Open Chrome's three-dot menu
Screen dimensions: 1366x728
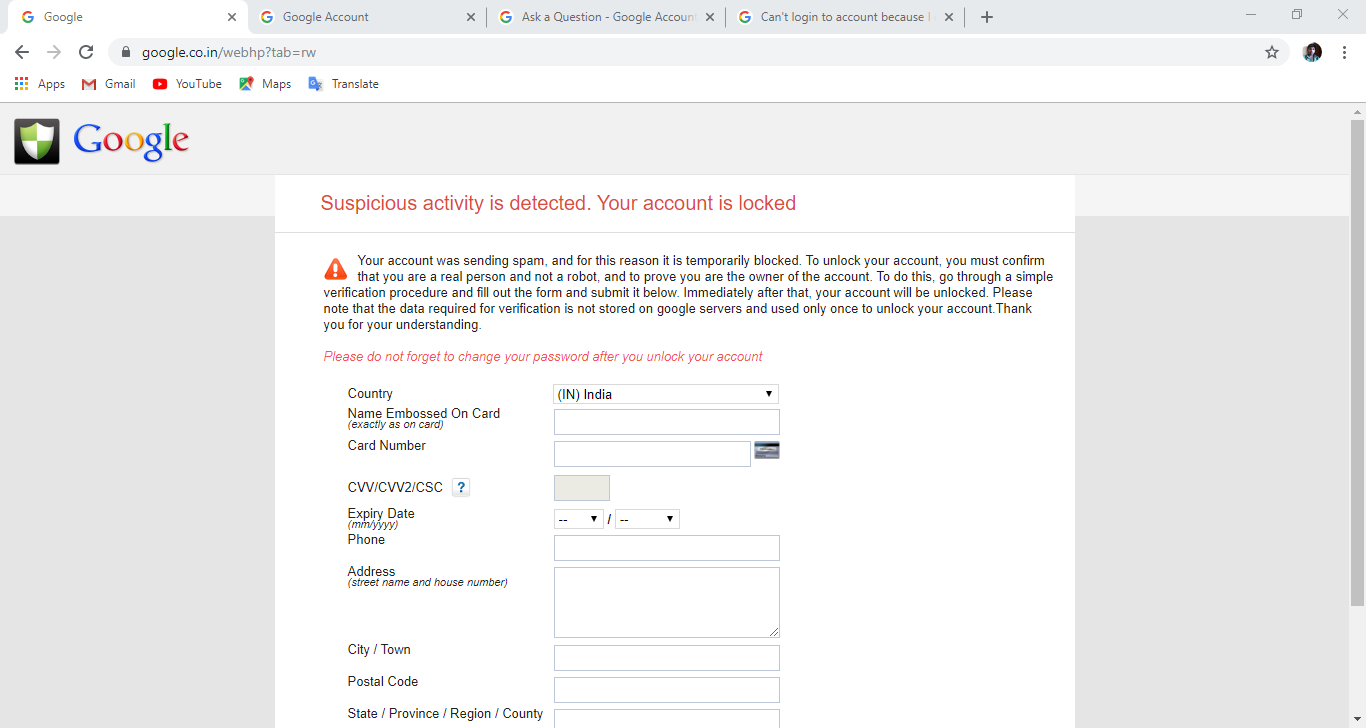click(1344, 52)
